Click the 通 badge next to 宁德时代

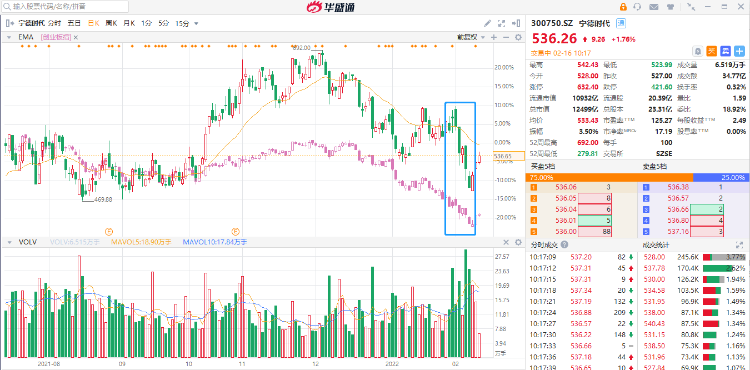pyautogui.click(x=621, y=22)
